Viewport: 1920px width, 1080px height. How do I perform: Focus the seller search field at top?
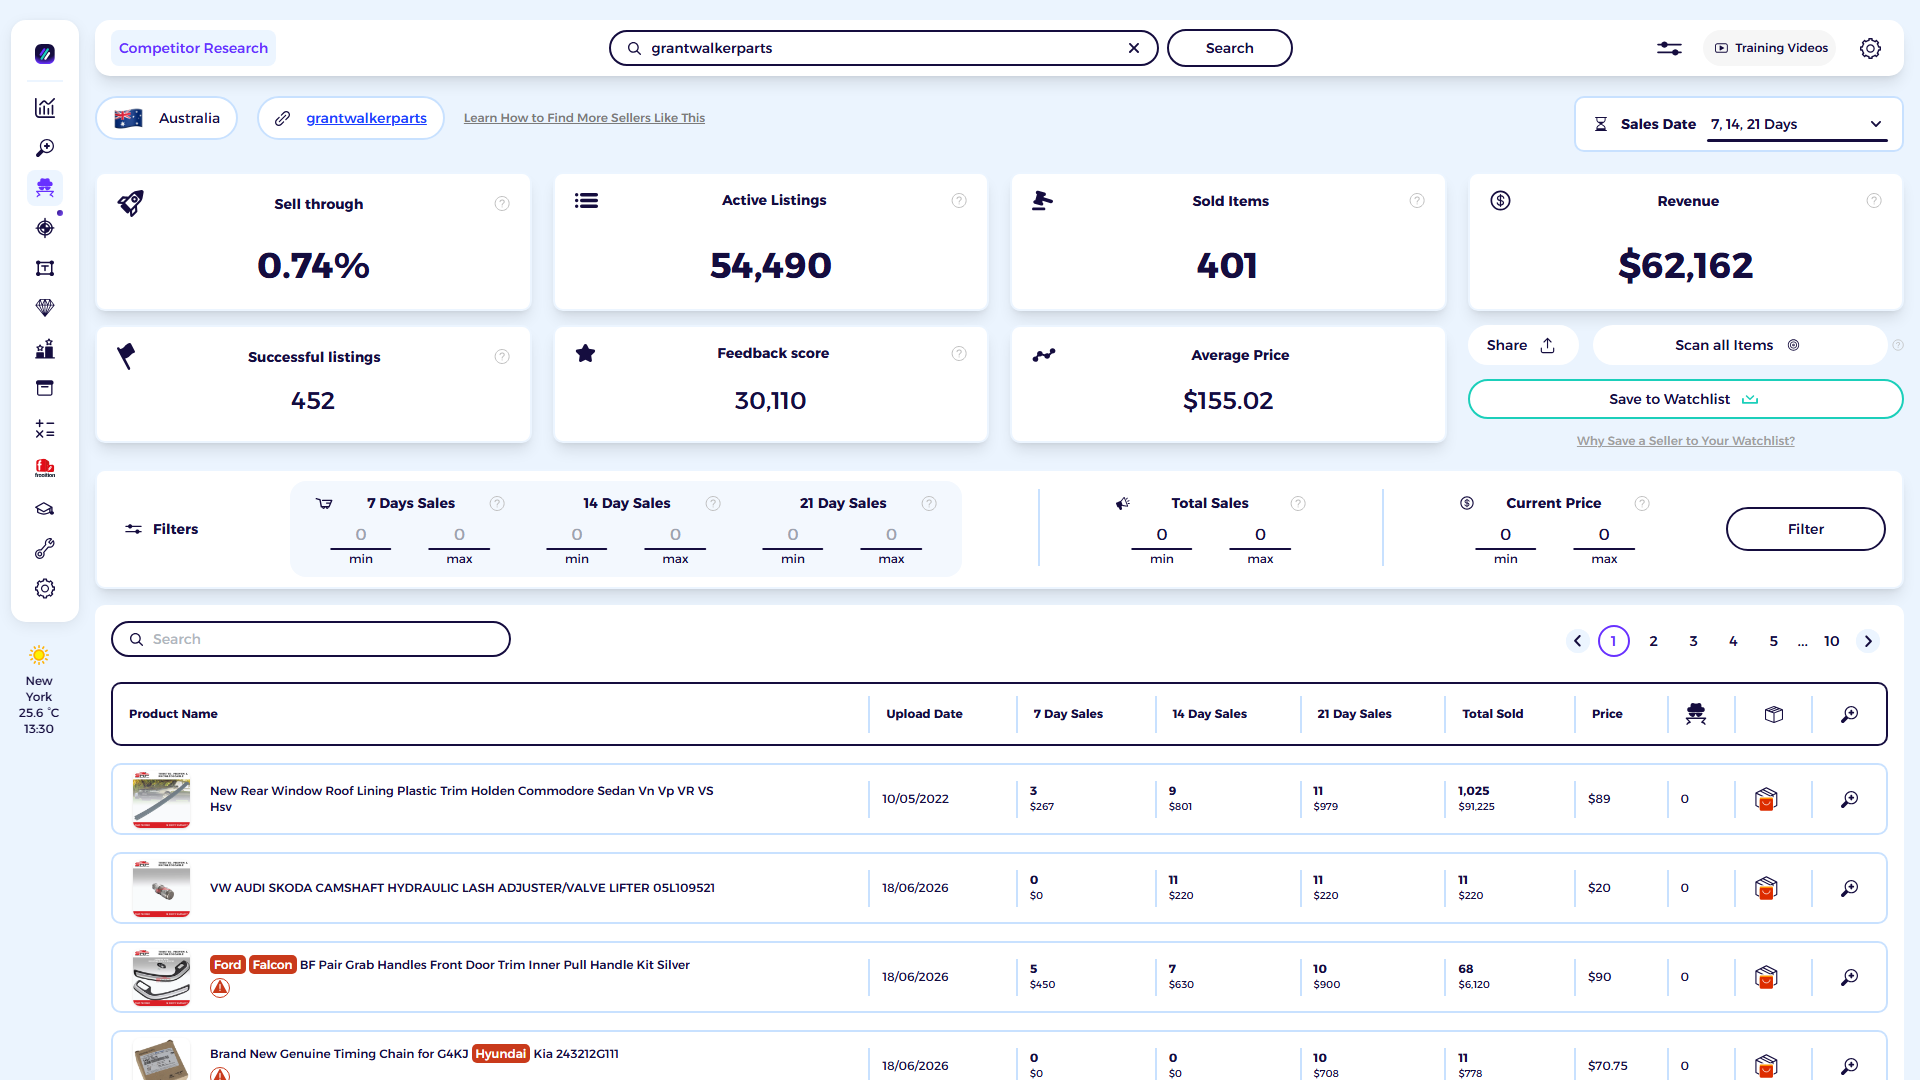[x=884, y=48]
